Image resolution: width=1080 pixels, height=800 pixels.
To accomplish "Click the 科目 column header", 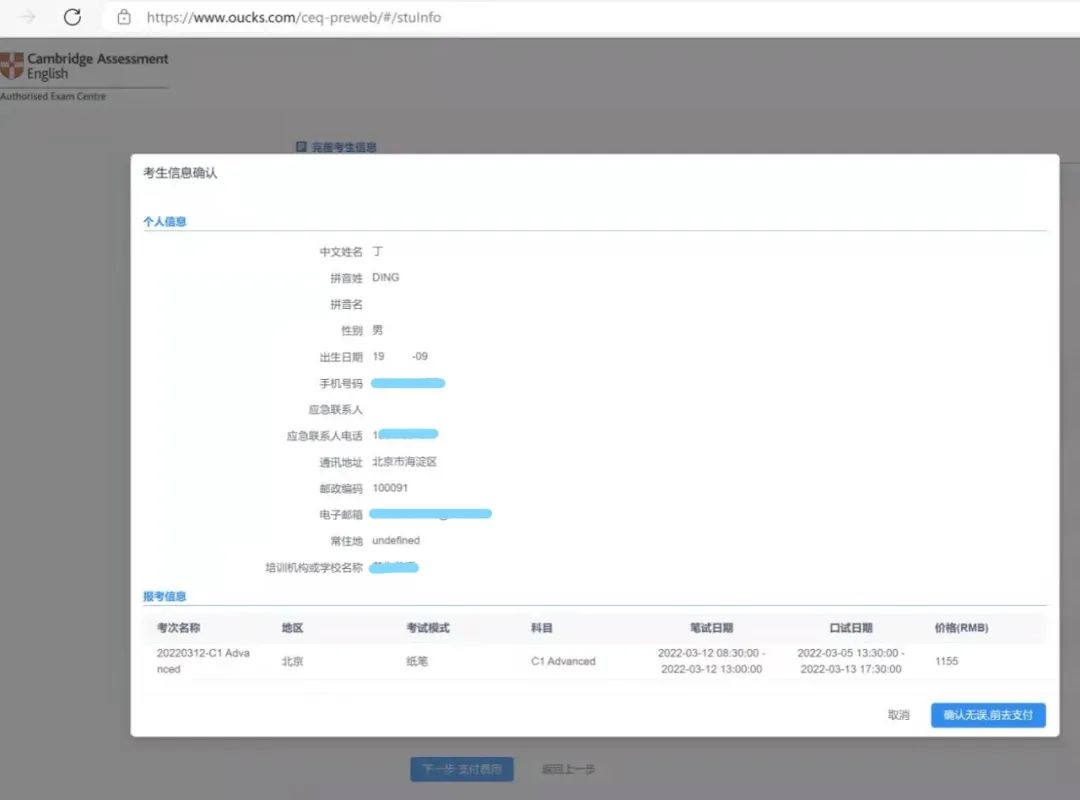I will [x=542, y=628].
